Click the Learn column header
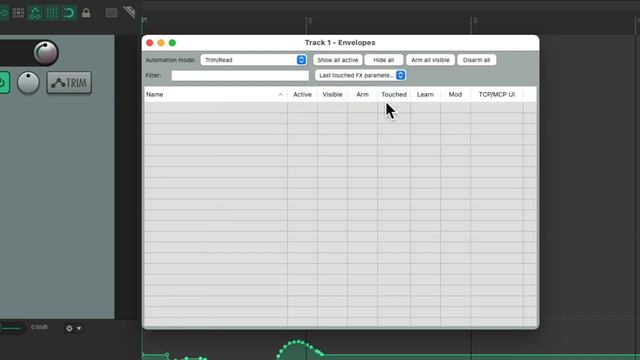Viewport: 640px width, 360px height. tap(425, 94)
